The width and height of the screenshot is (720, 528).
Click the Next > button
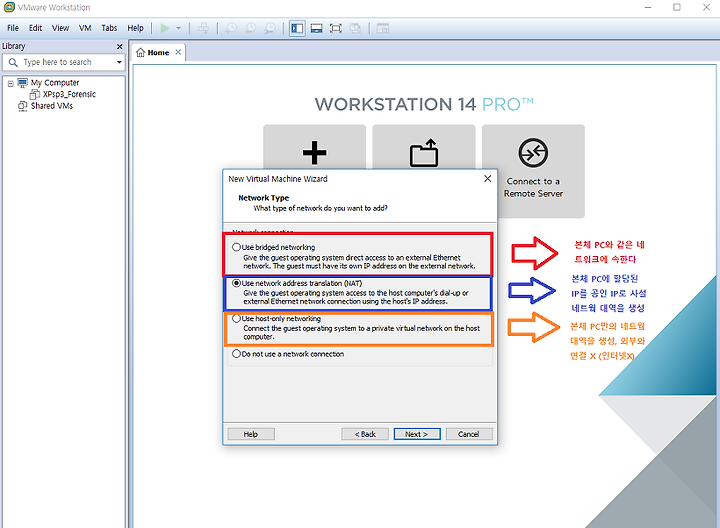[x=417, y=434]
